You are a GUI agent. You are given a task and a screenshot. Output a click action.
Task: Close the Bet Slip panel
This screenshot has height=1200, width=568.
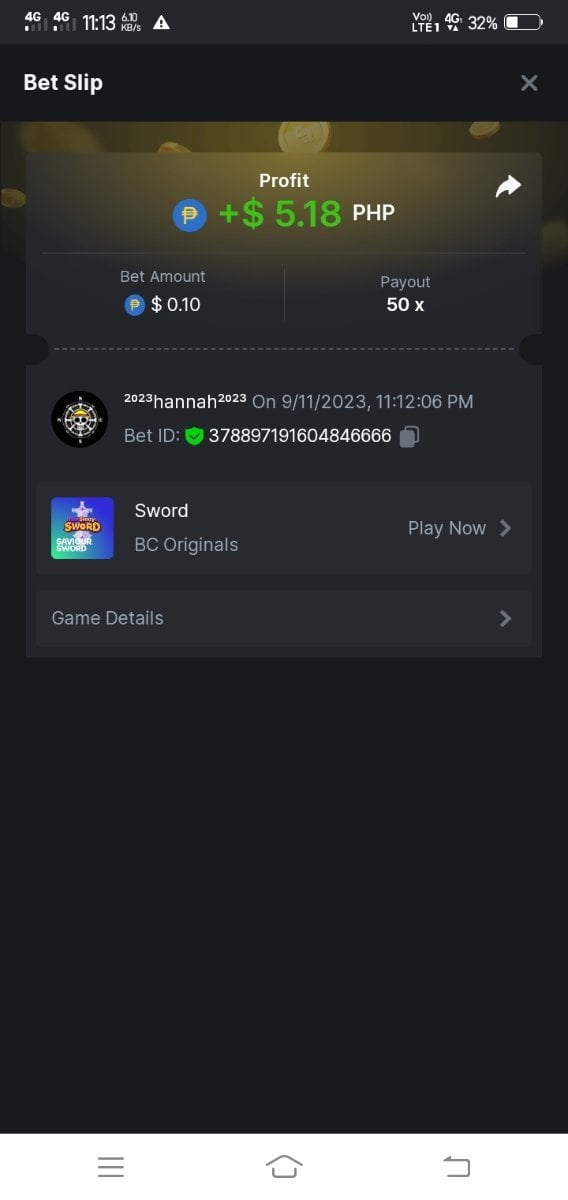coord(529,83)
